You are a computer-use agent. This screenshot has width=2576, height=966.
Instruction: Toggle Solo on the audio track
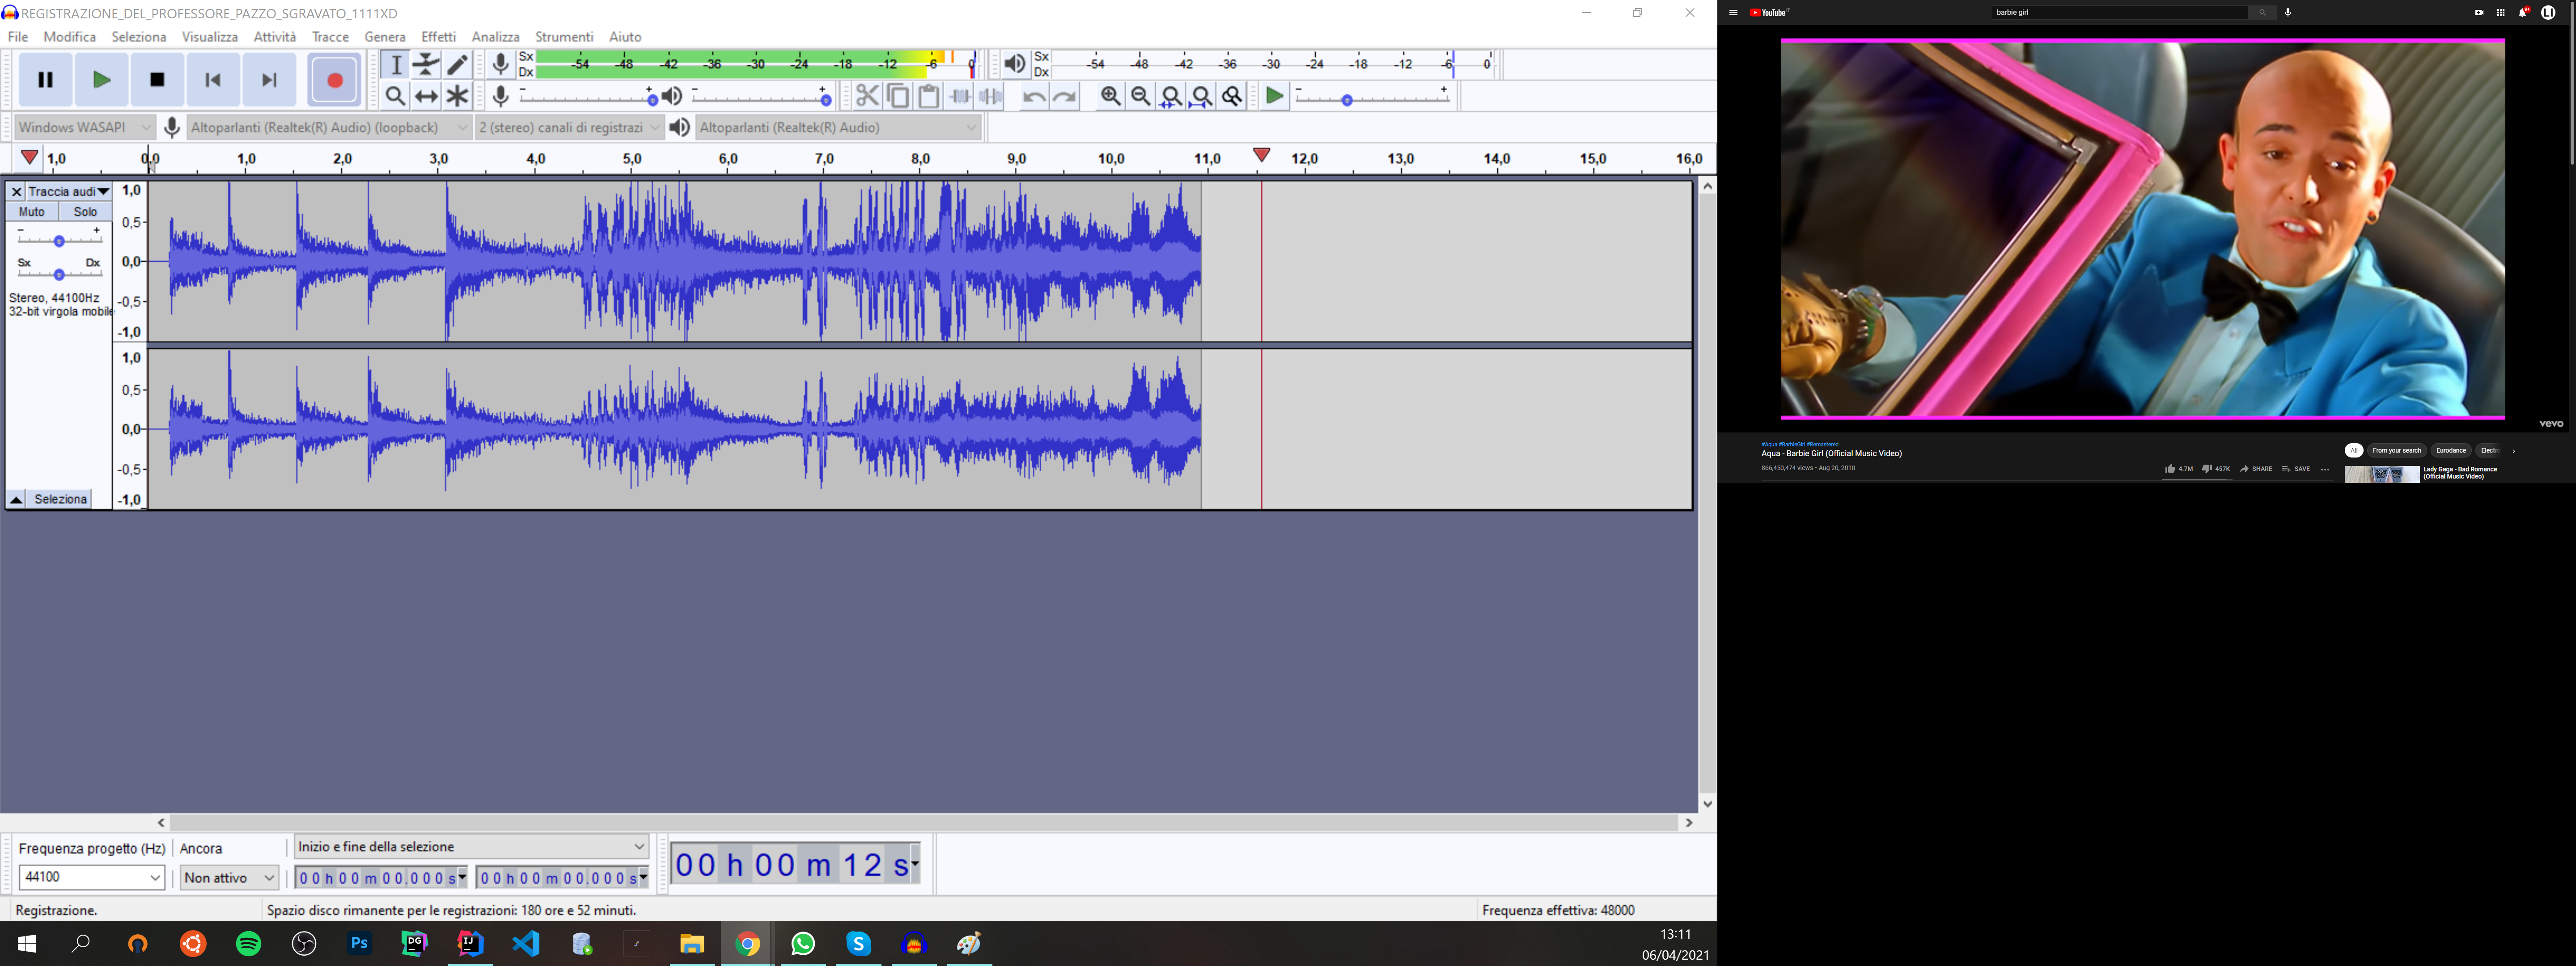point(85,212)
